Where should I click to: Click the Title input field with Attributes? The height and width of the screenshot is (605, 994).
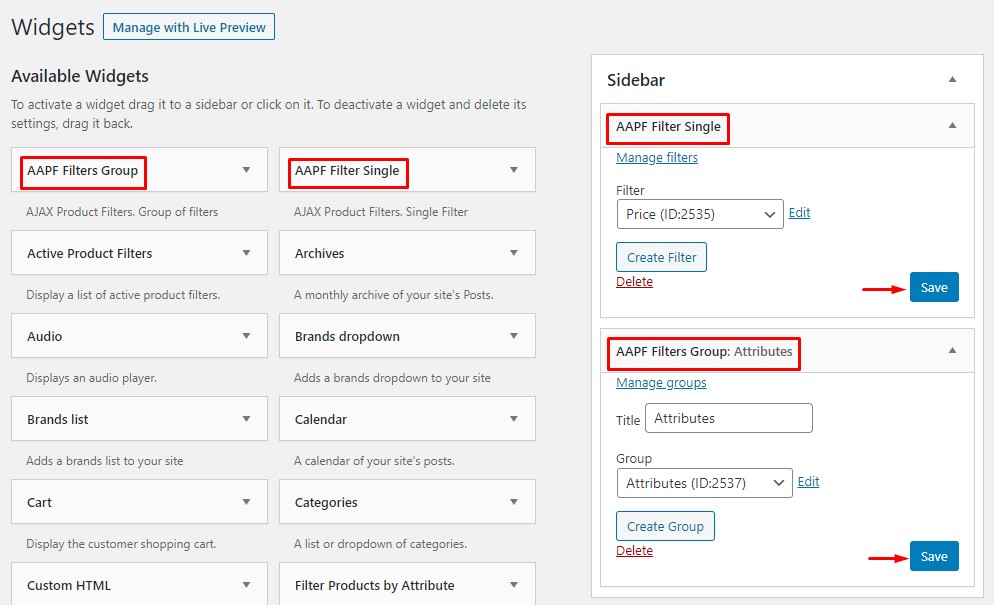pyautogui.click(x=729, y=419)
